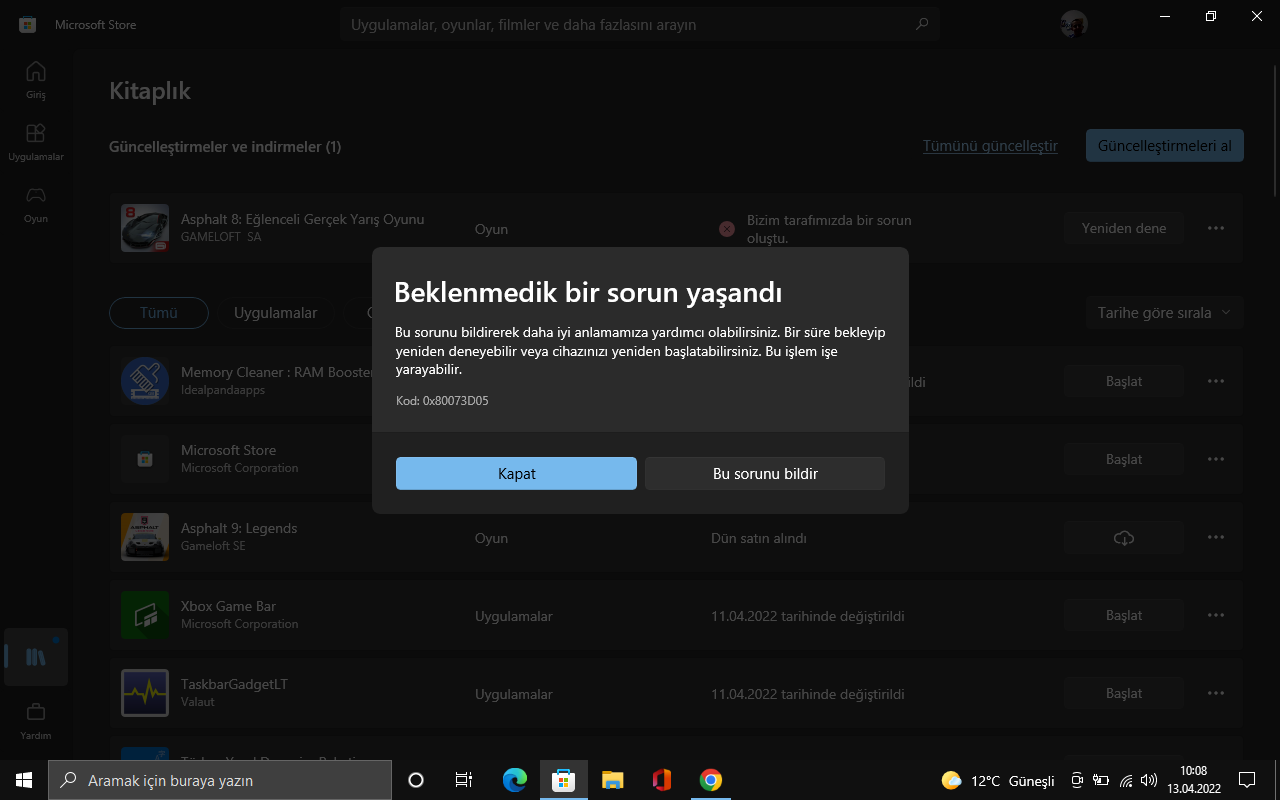Expand the Tarihe göre sırala dropdown

[x=1165, y=313]
